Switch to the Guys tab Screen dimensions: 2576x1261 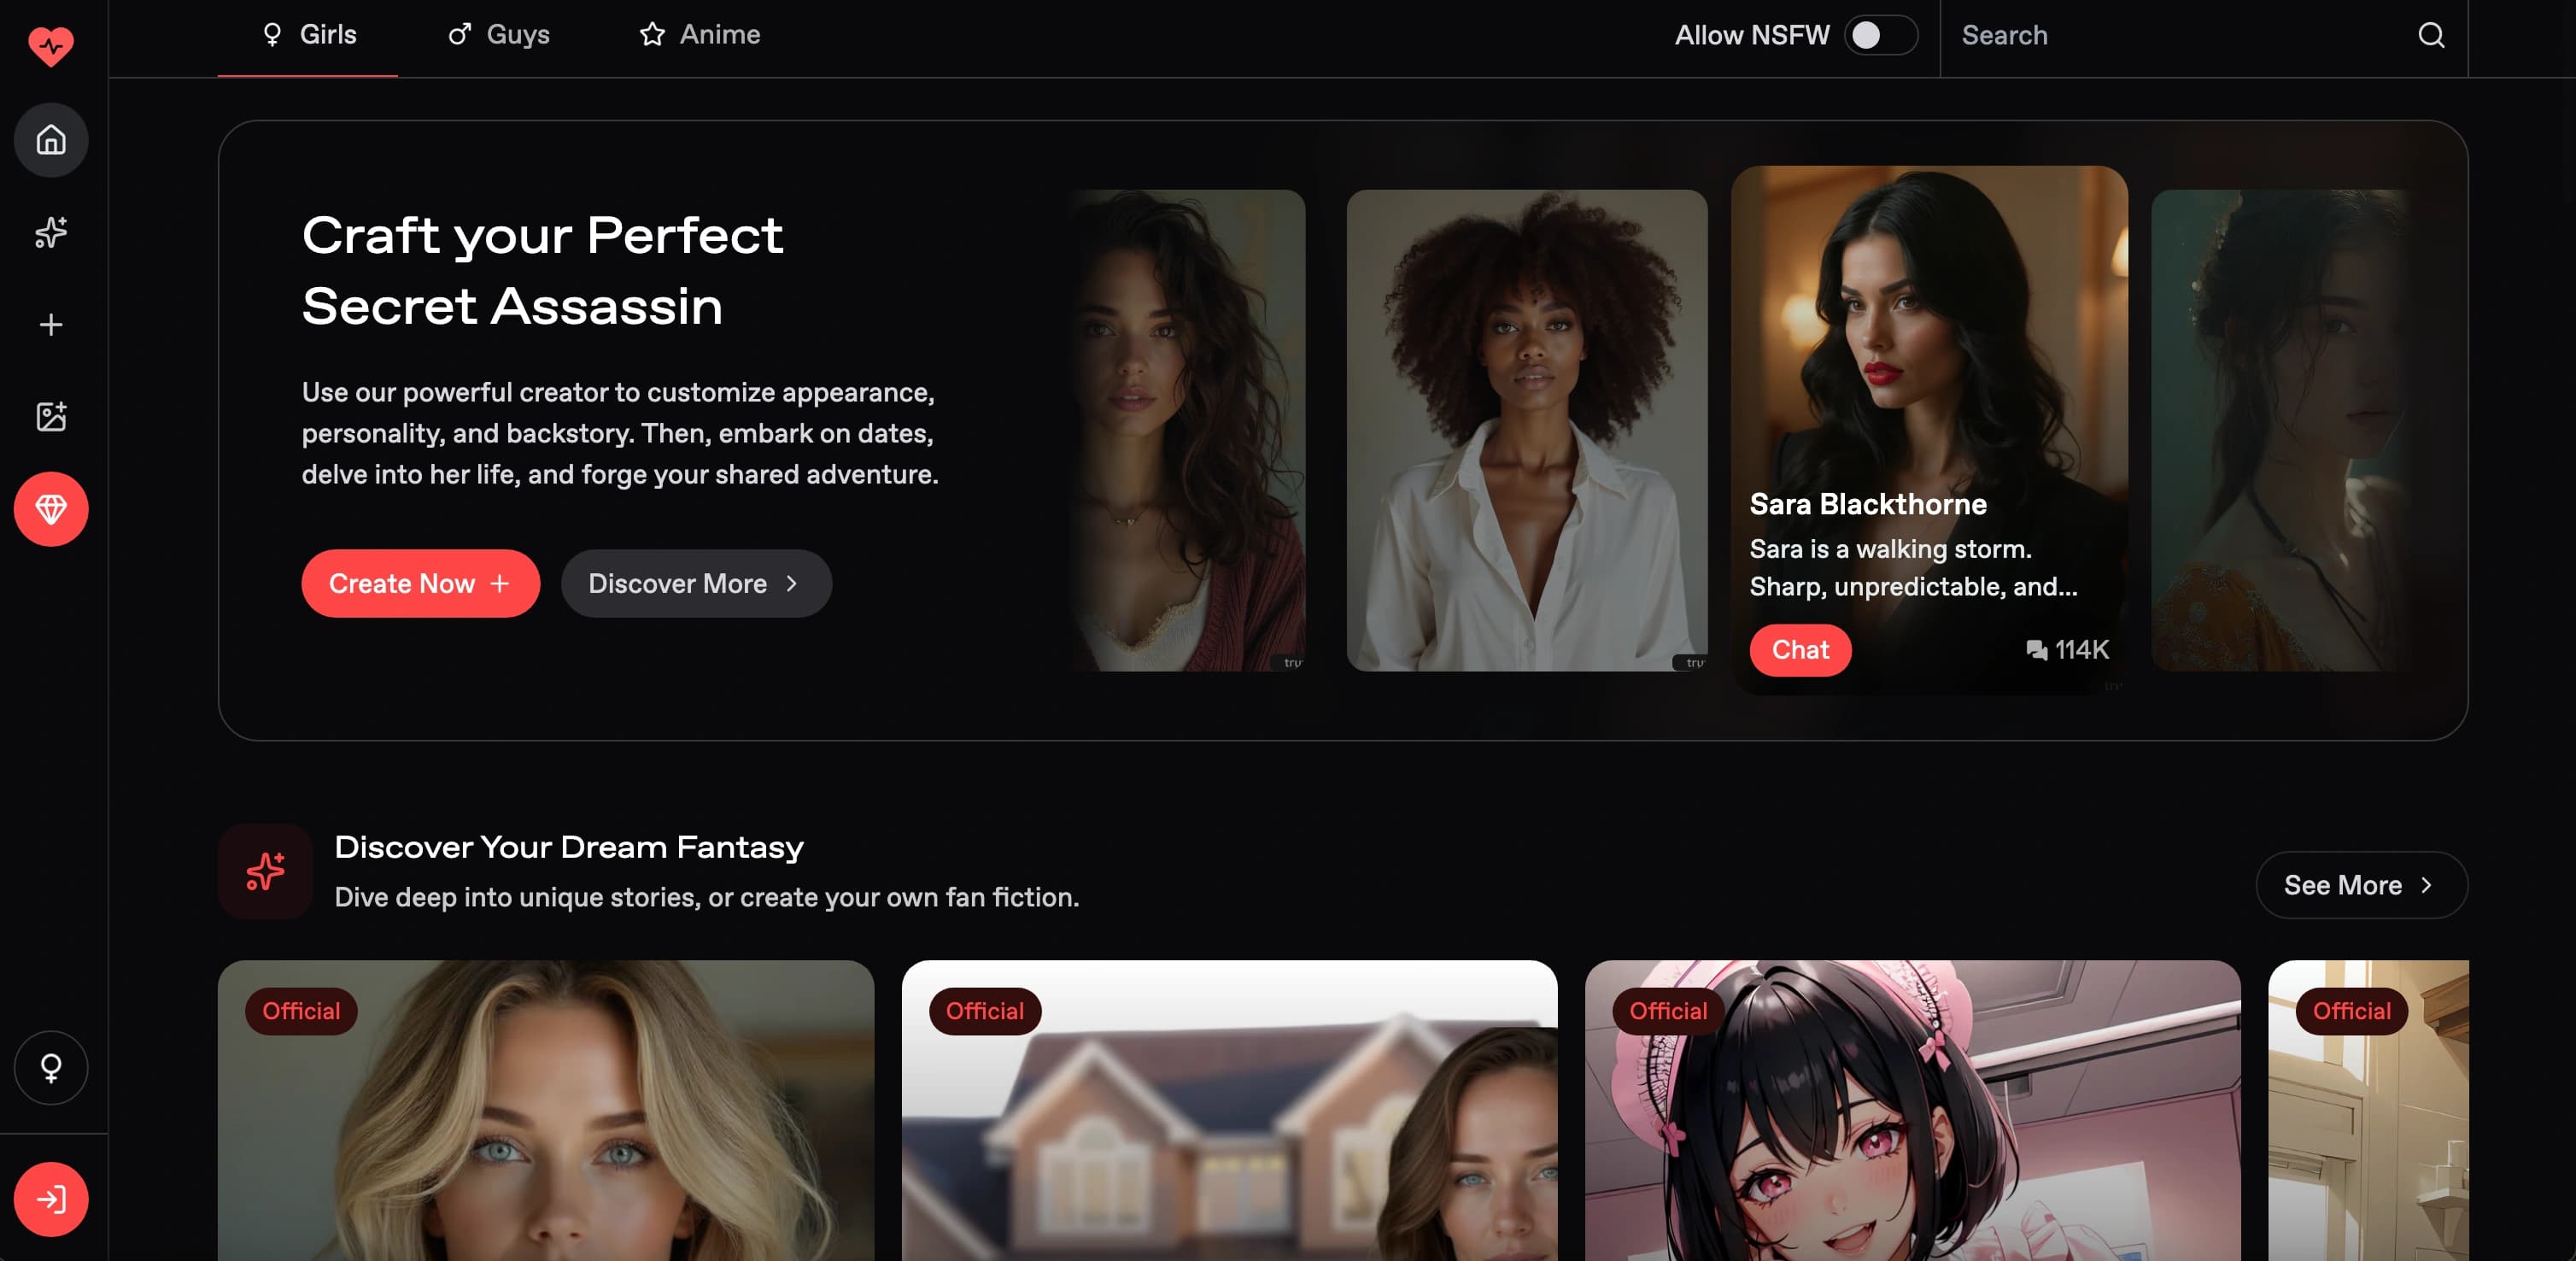tap(497, 34)
